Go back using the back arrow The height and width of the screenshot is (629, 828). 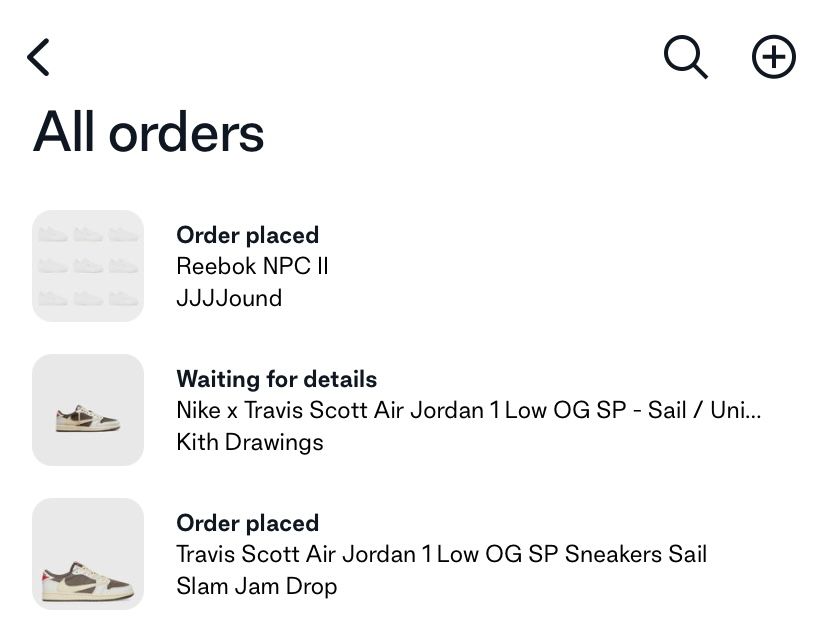pyautogui.click(x=38, y=57)
